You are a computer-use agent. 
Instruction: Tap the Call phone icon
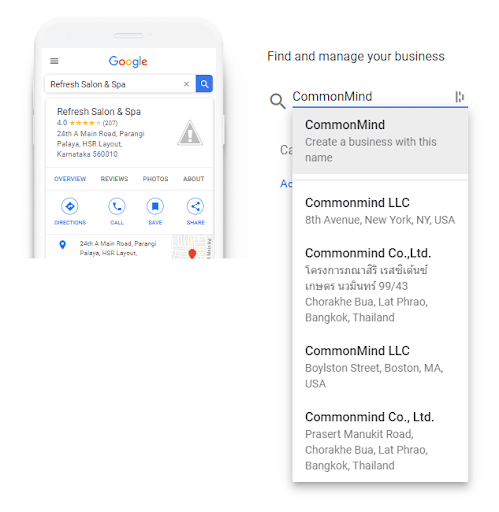117,206
